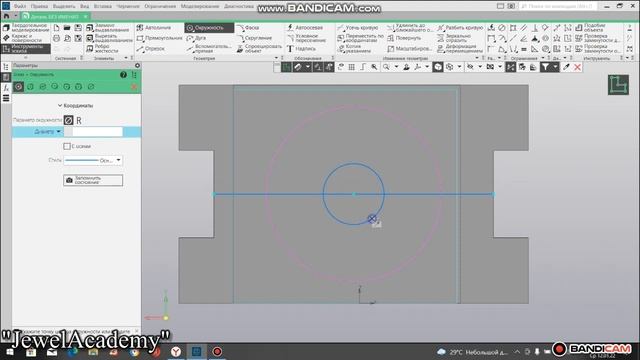Toggle the grid display icon in view toolbar

351,67
